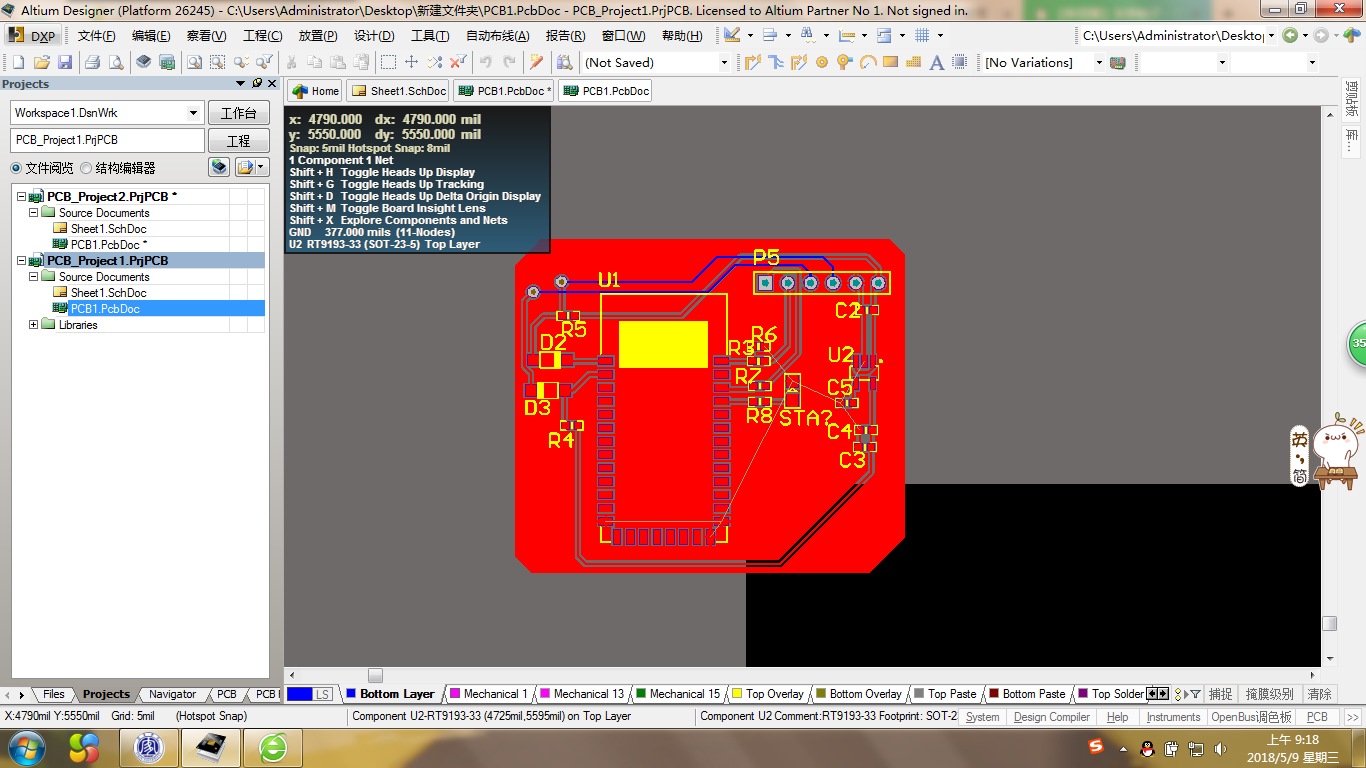Expand the Libraries folder node
This screenshot has height=768, width=1366.
point(34,325)
